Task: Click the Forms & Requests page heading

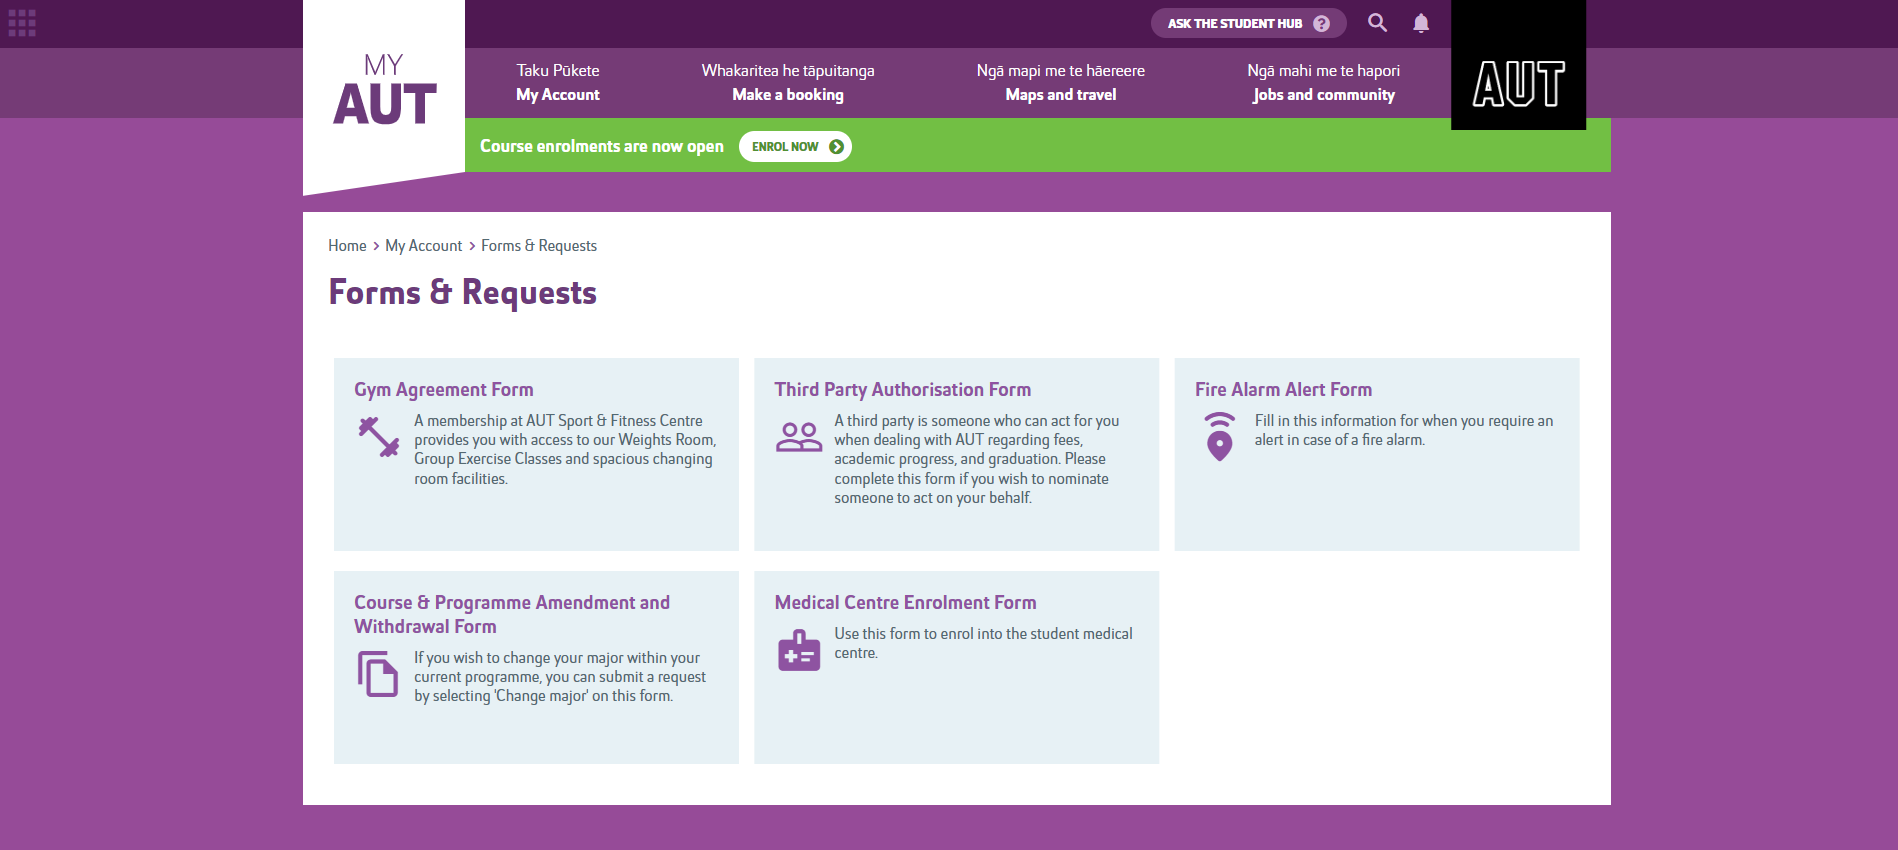Action: click(463, 292)
